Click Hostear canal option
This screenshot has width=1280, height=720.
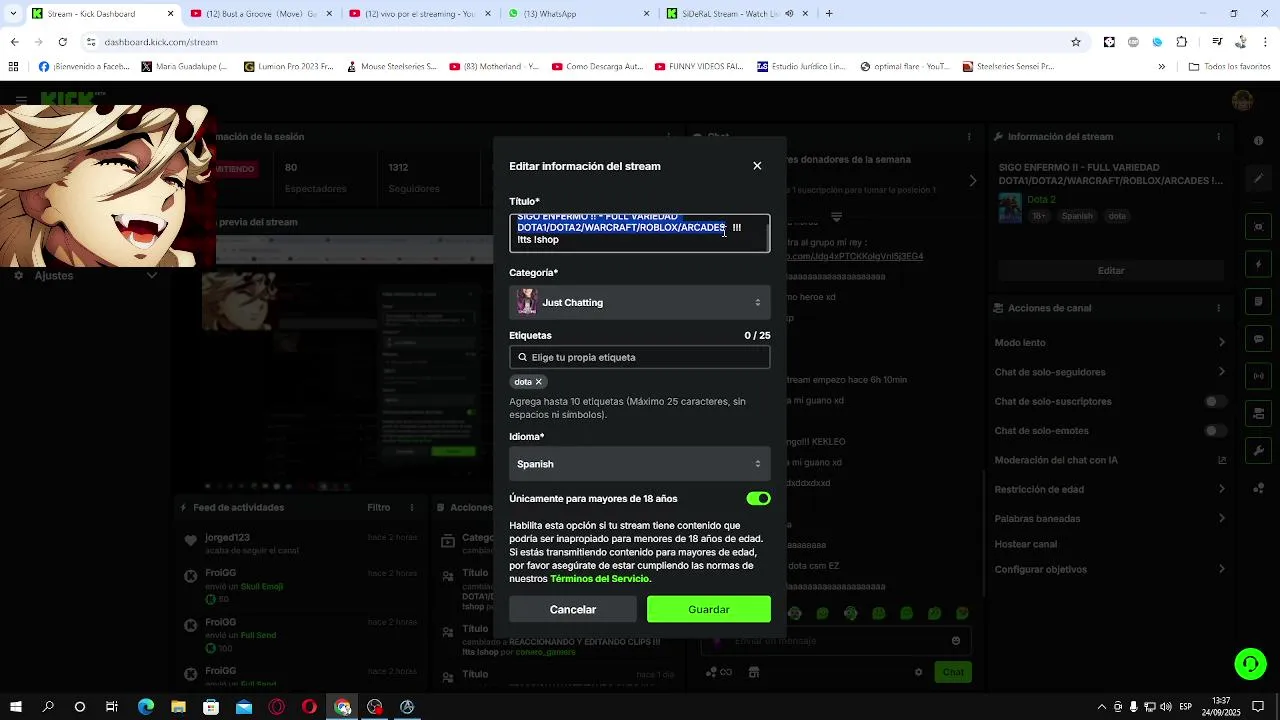click(1026, 544)
